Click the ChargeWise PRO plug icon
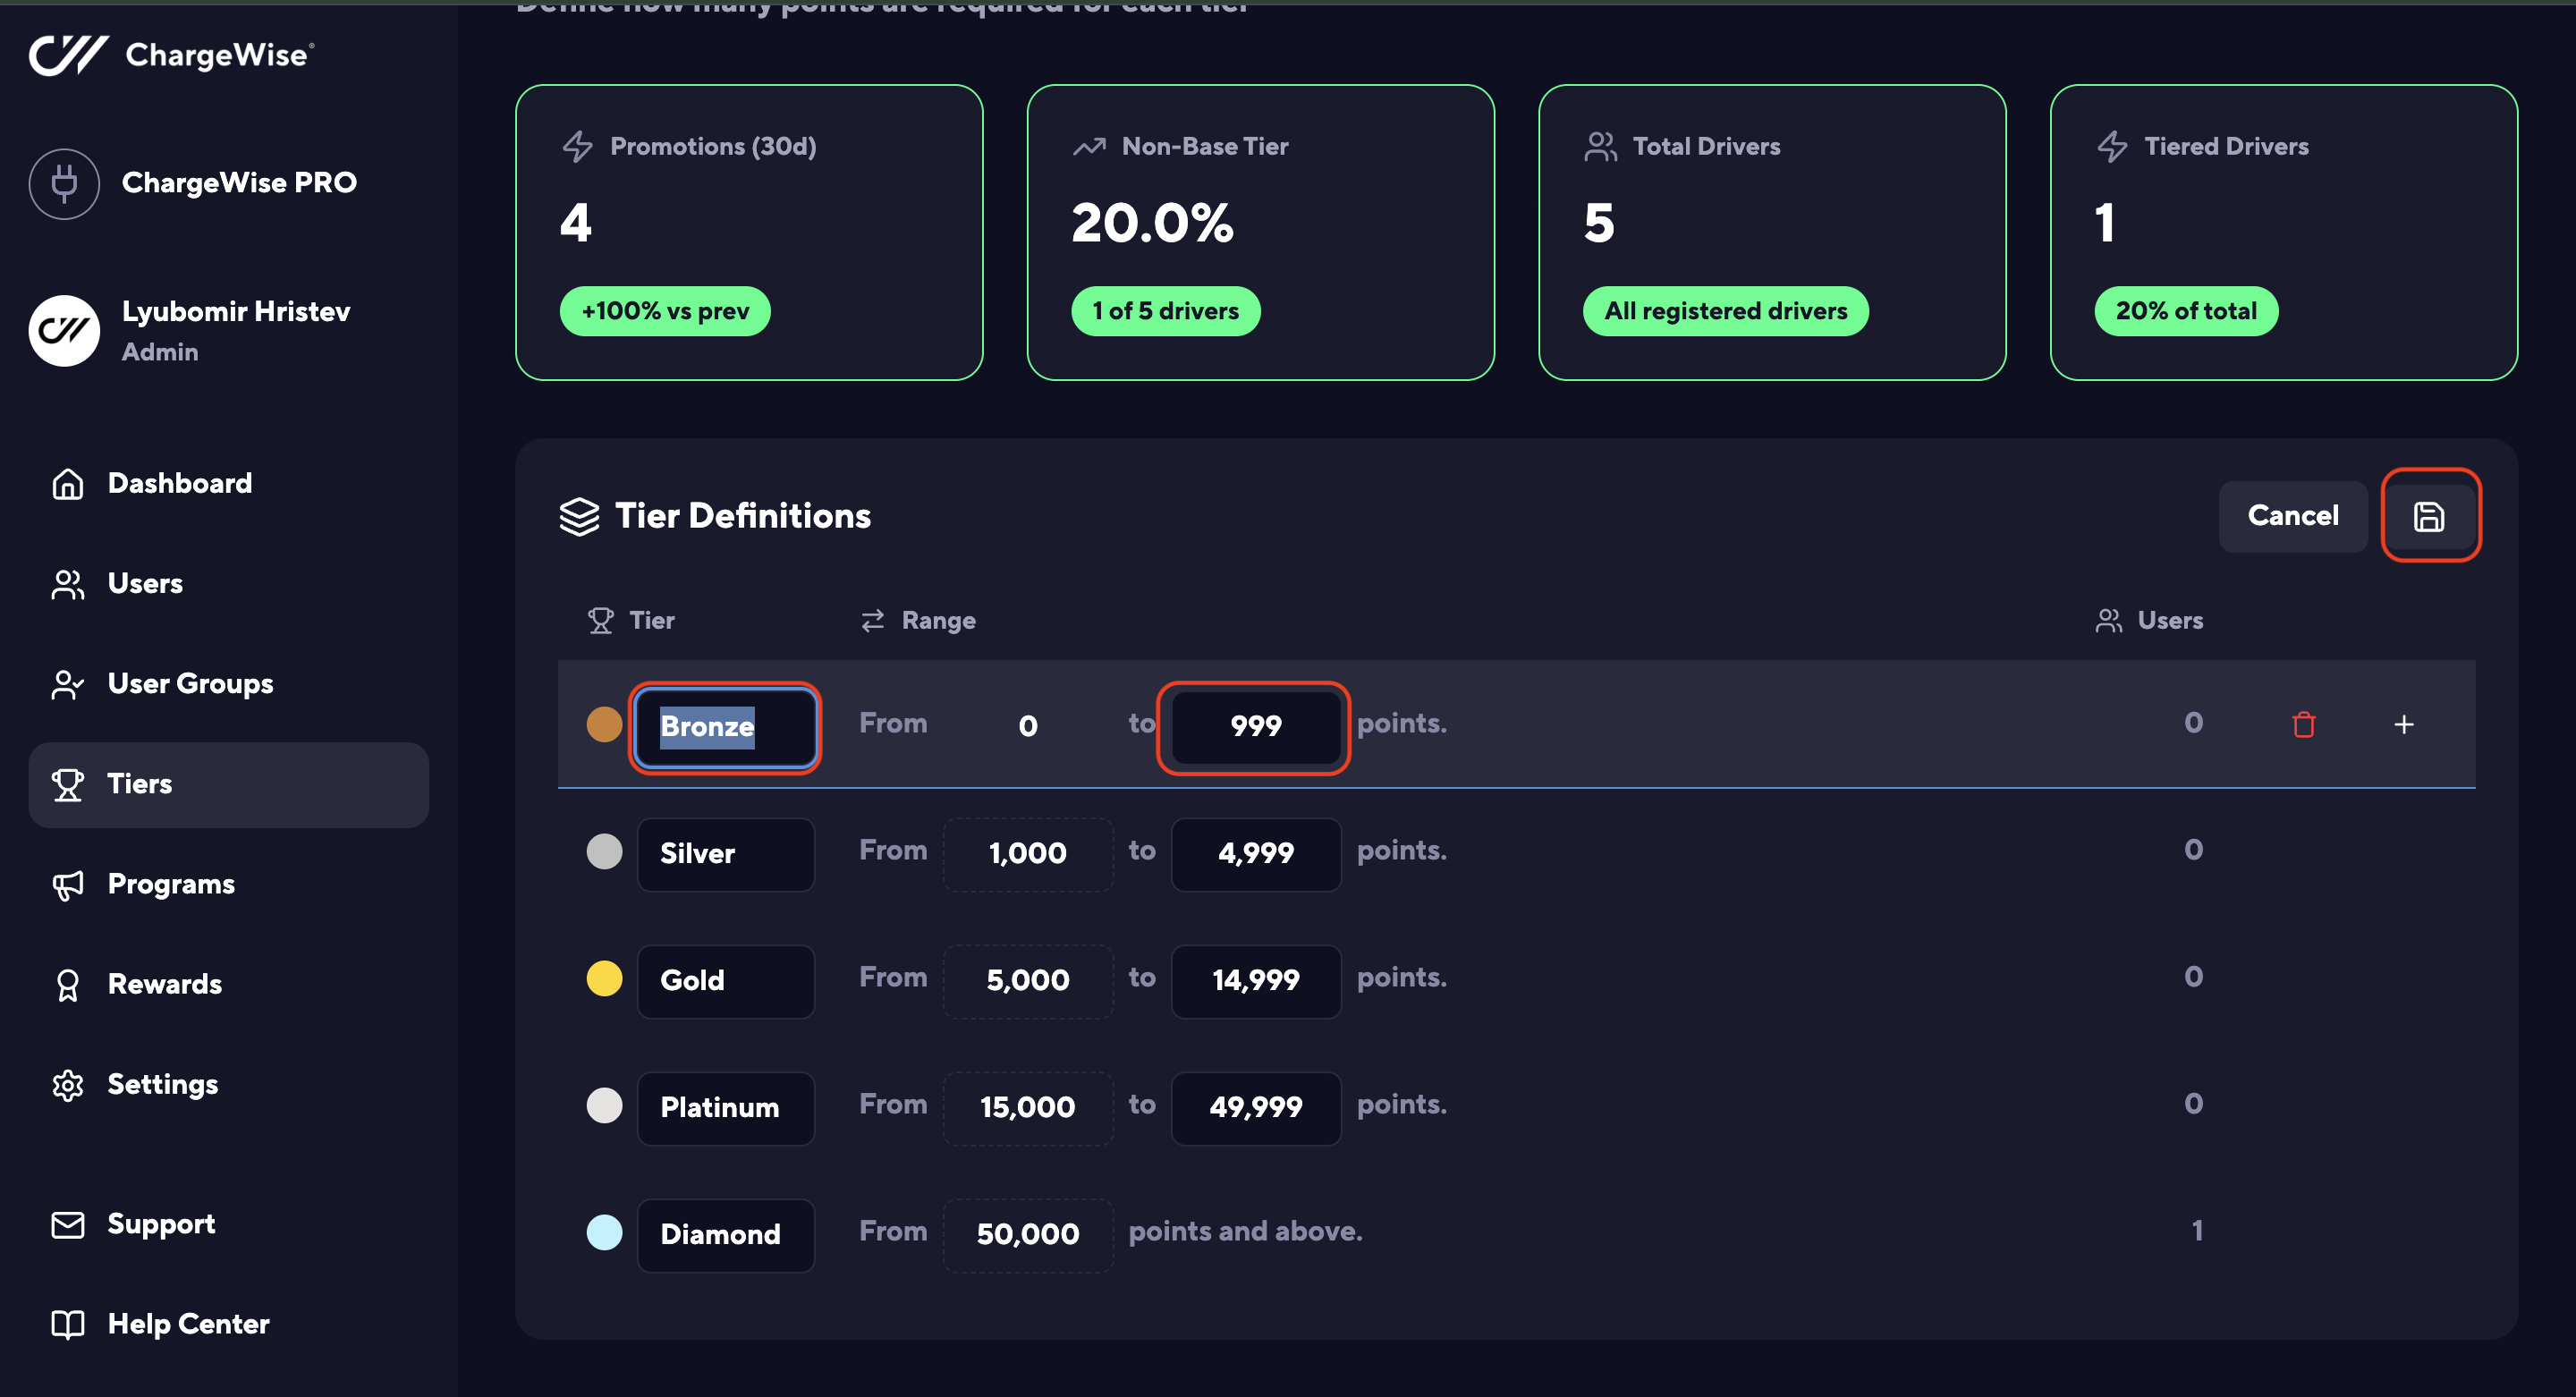The height and width of the screenshot is (1397, 2576). point(64,183)
